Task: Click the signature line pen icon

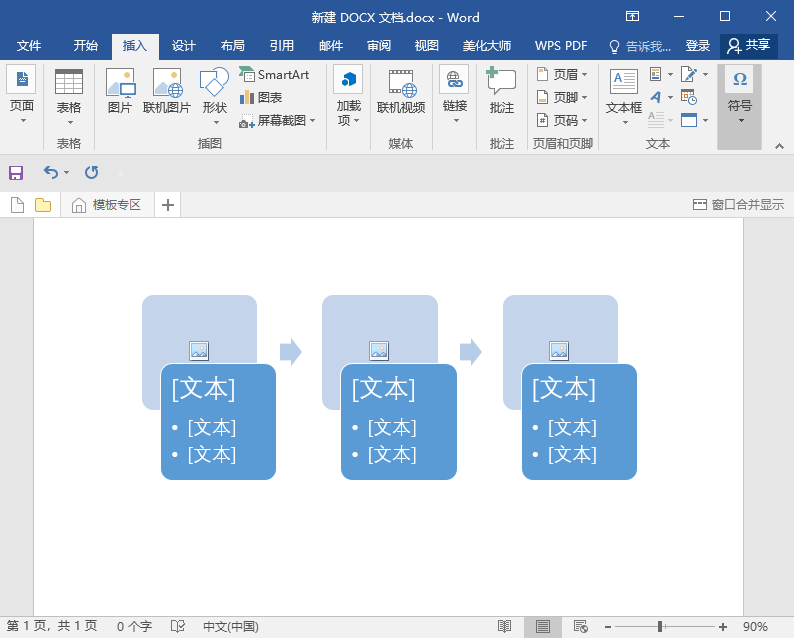Action: pyautogui.click(x=689, y=74)
